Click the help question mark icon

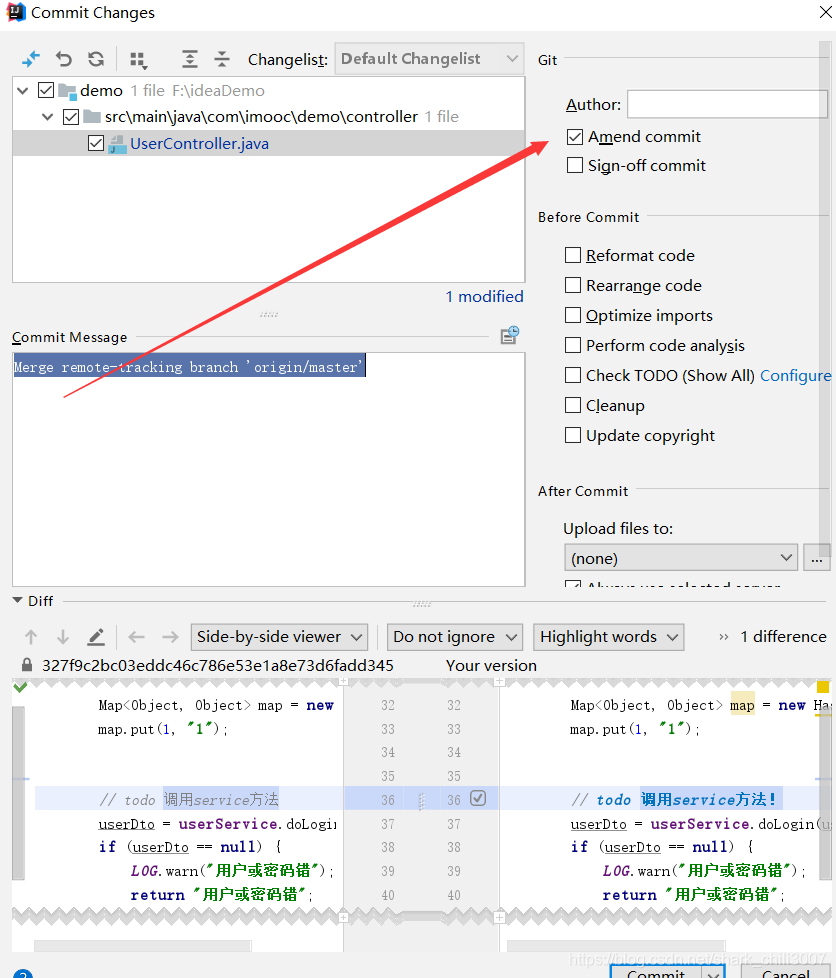pyautogui.click(x=22, y=974)
